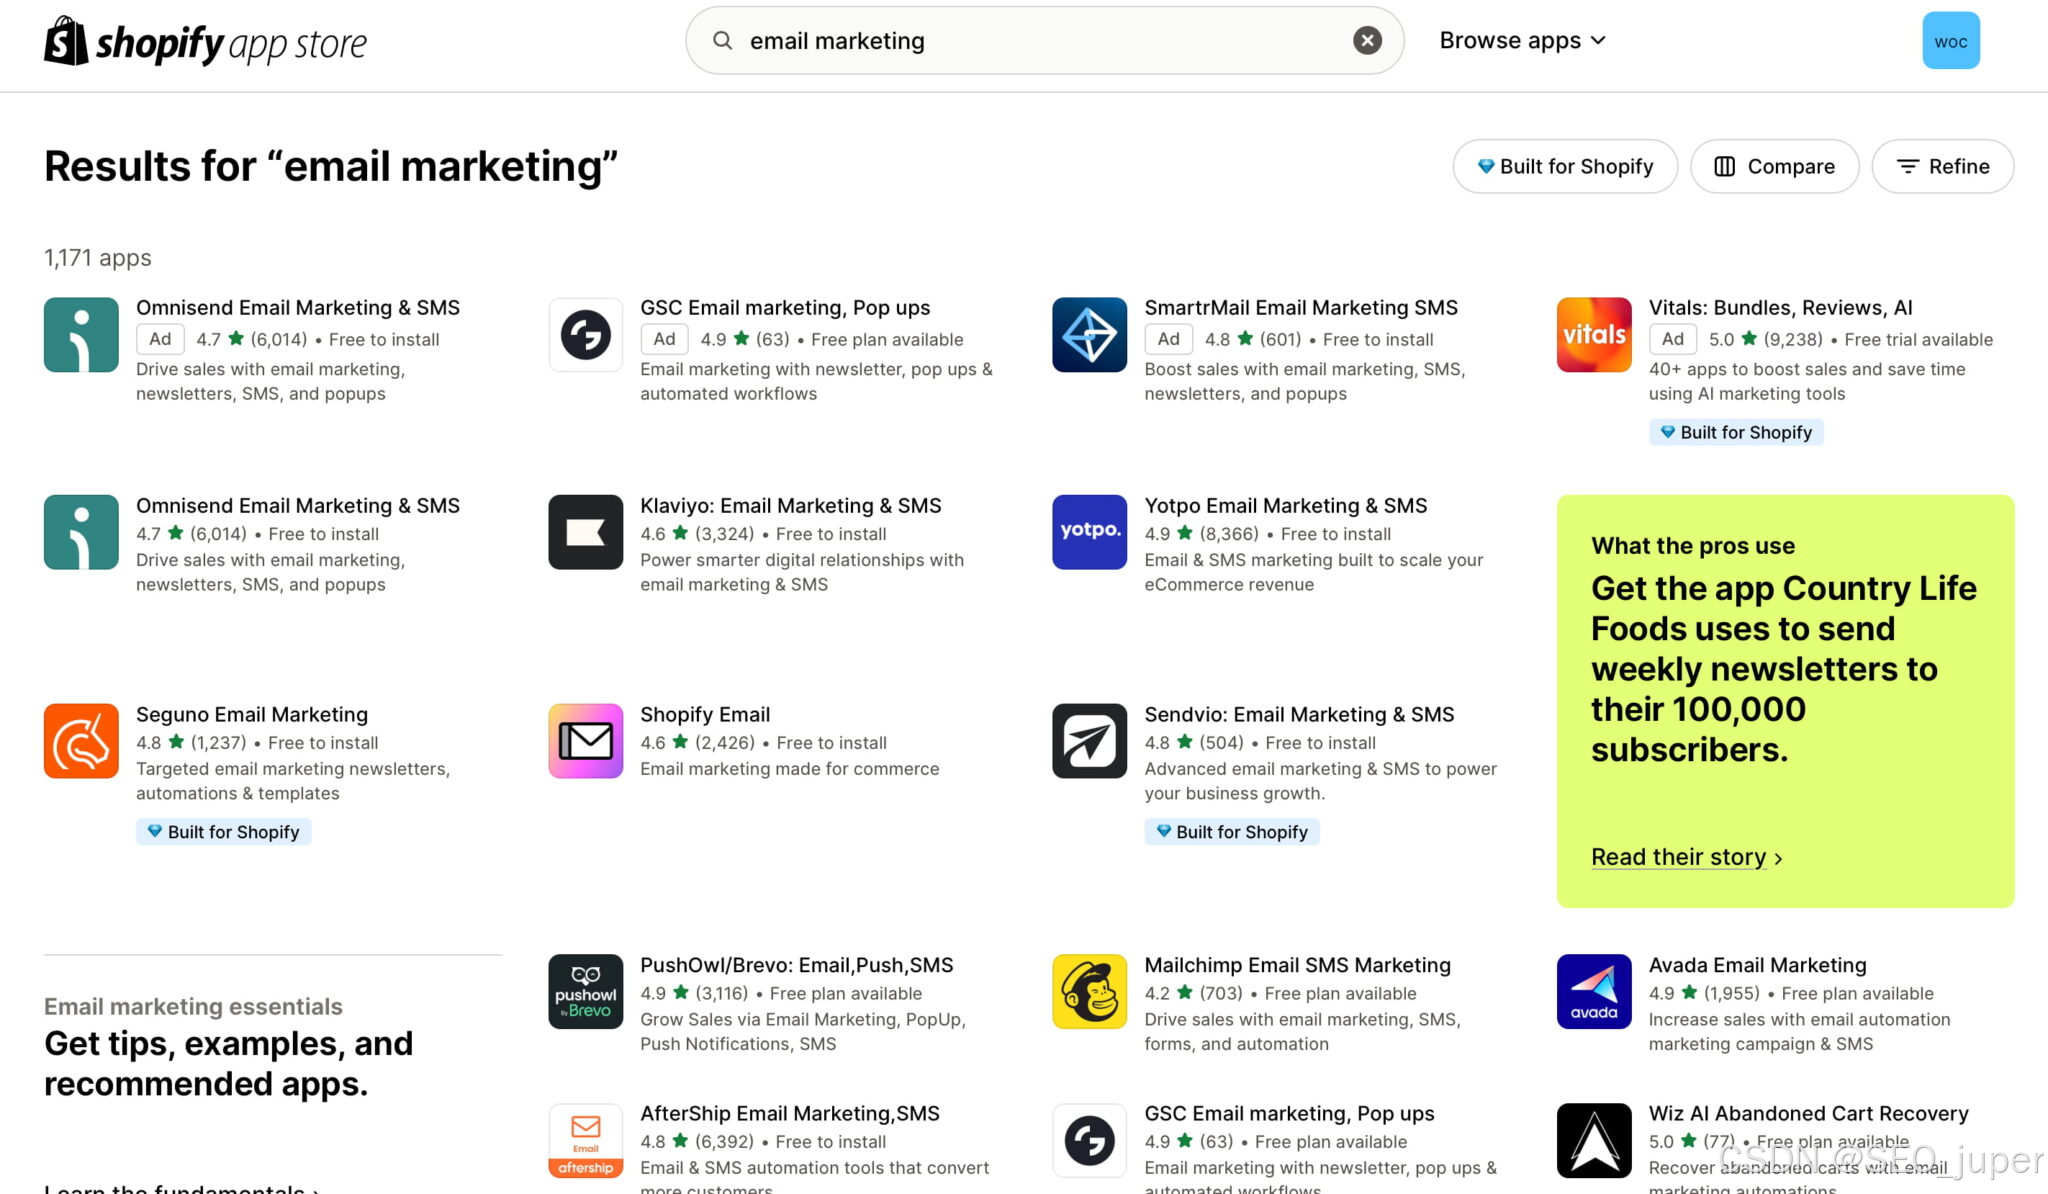Select the Seguno orange app icon
The height and width of the screenshot is (1194, 2048).
click(81, 741)
